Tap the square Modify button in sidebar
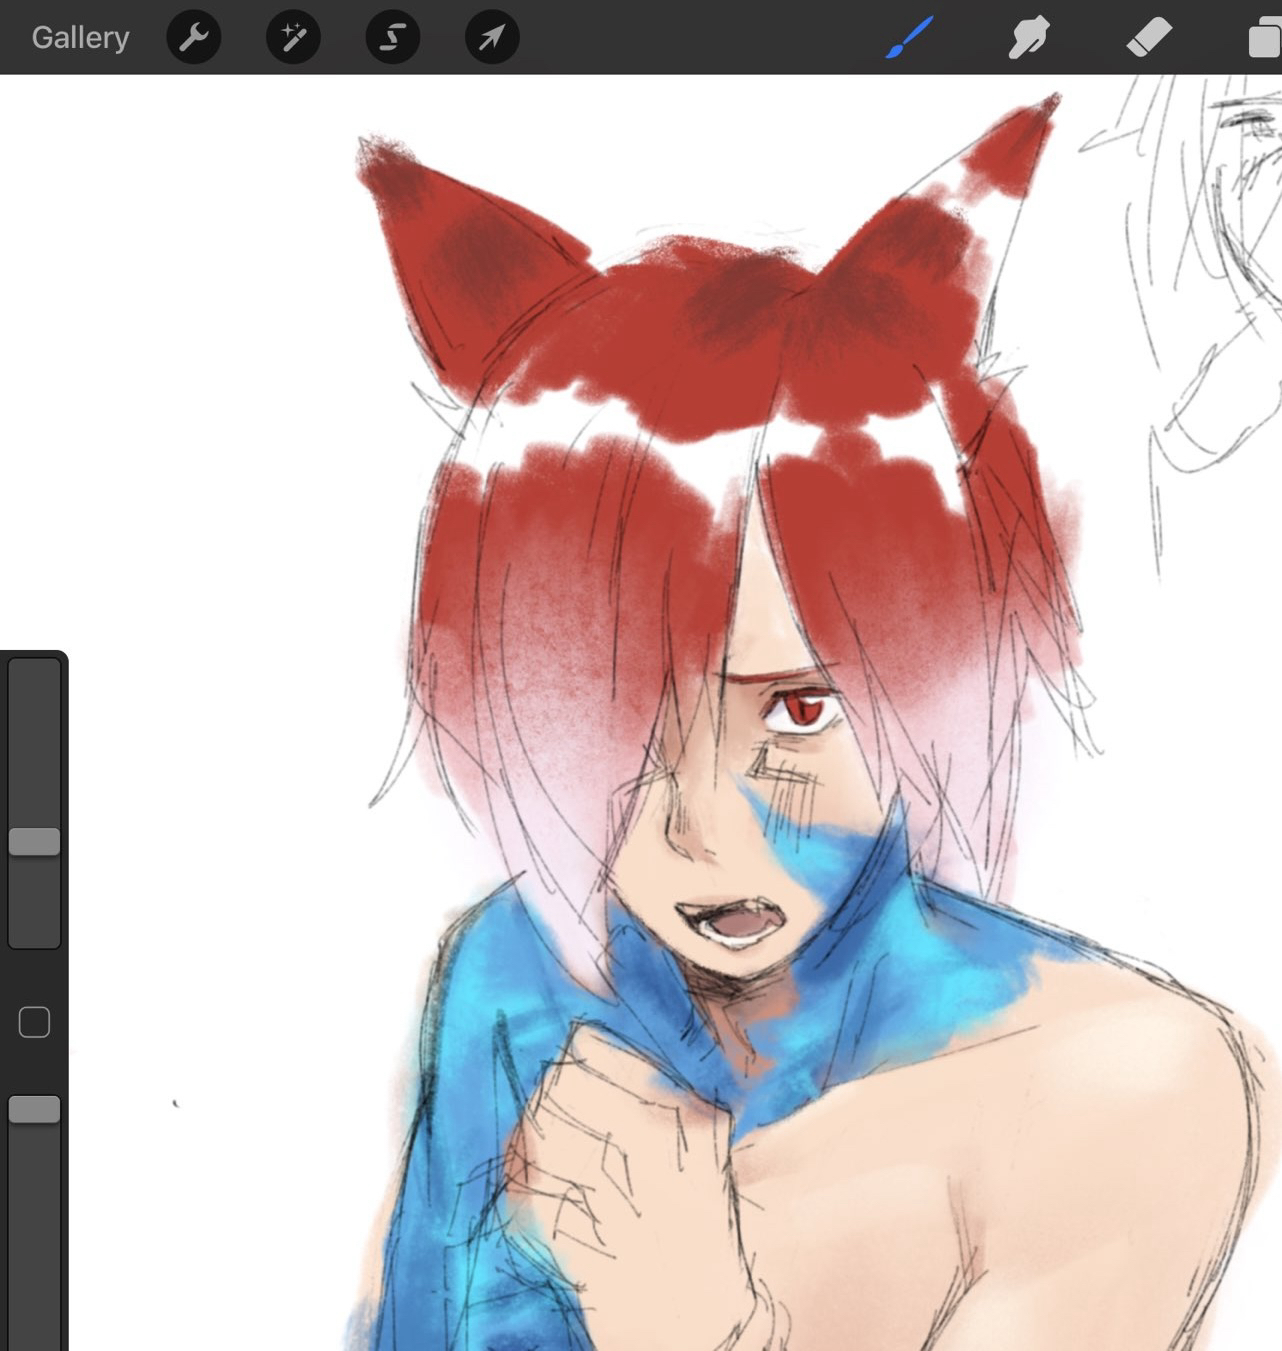The height and width of the screenshot is (1351, 1282). [x=34, y=1022]
